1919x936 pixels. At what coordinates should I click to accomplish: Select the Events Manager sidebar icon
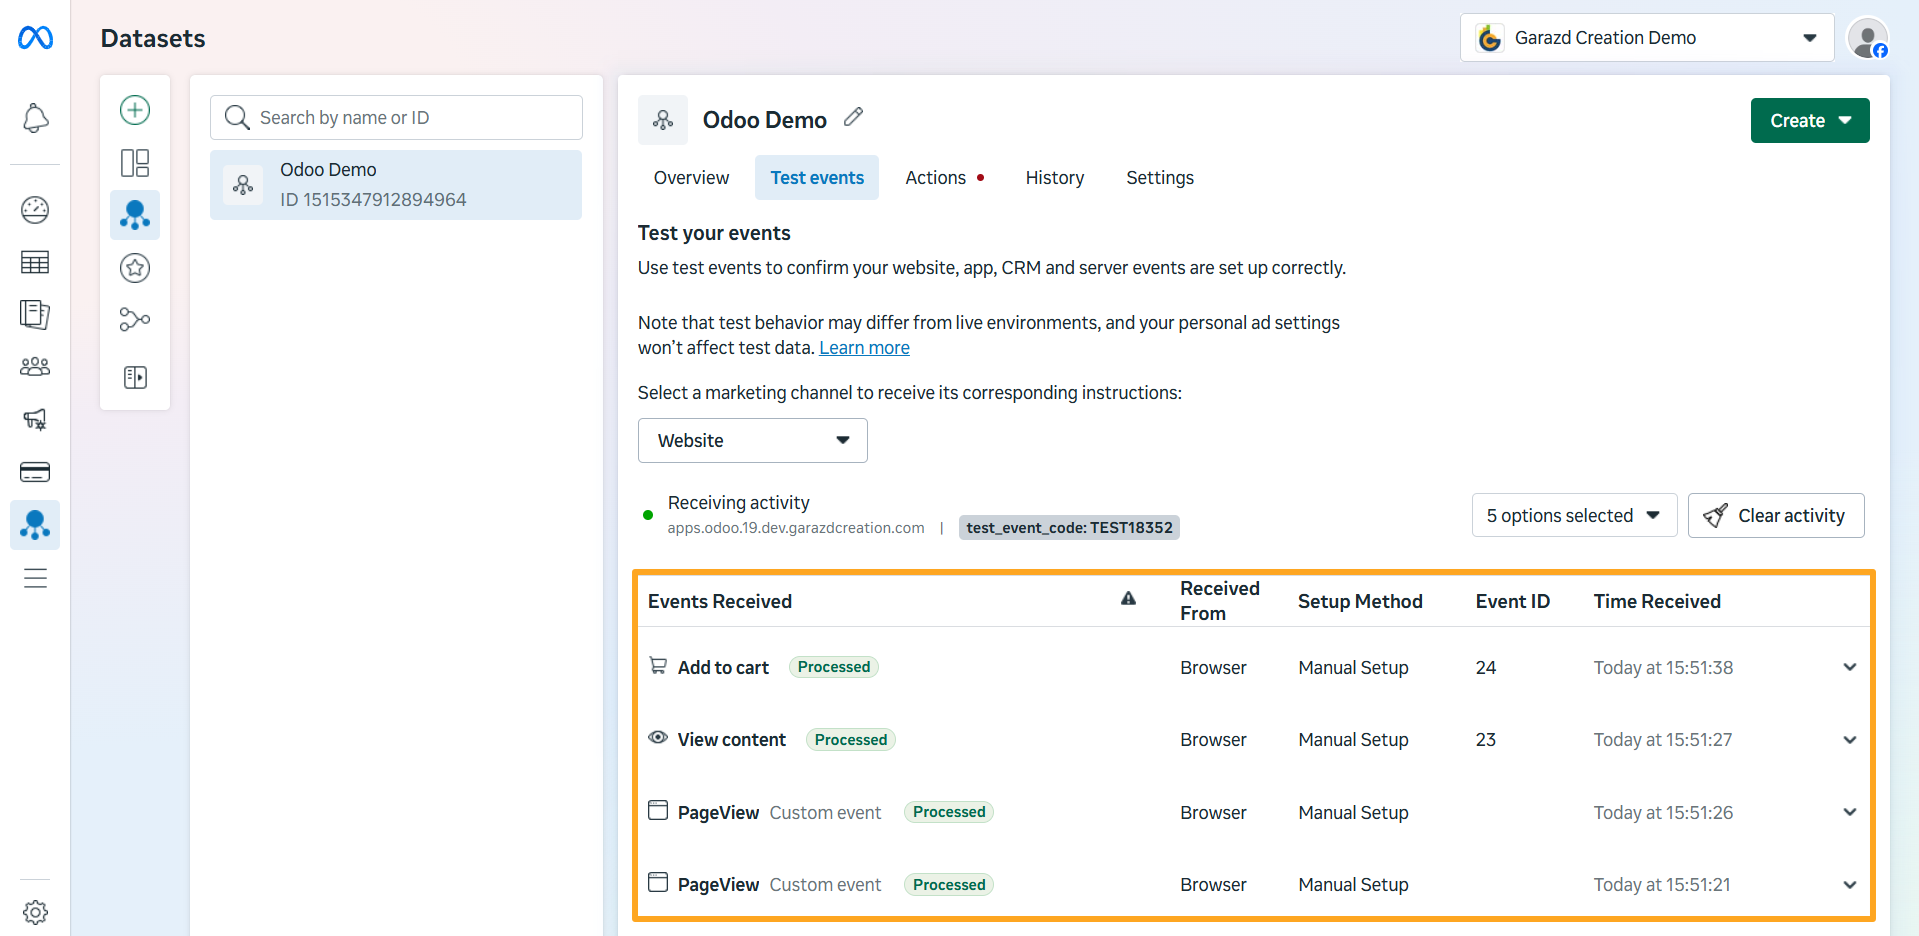(x=35, y=525)
